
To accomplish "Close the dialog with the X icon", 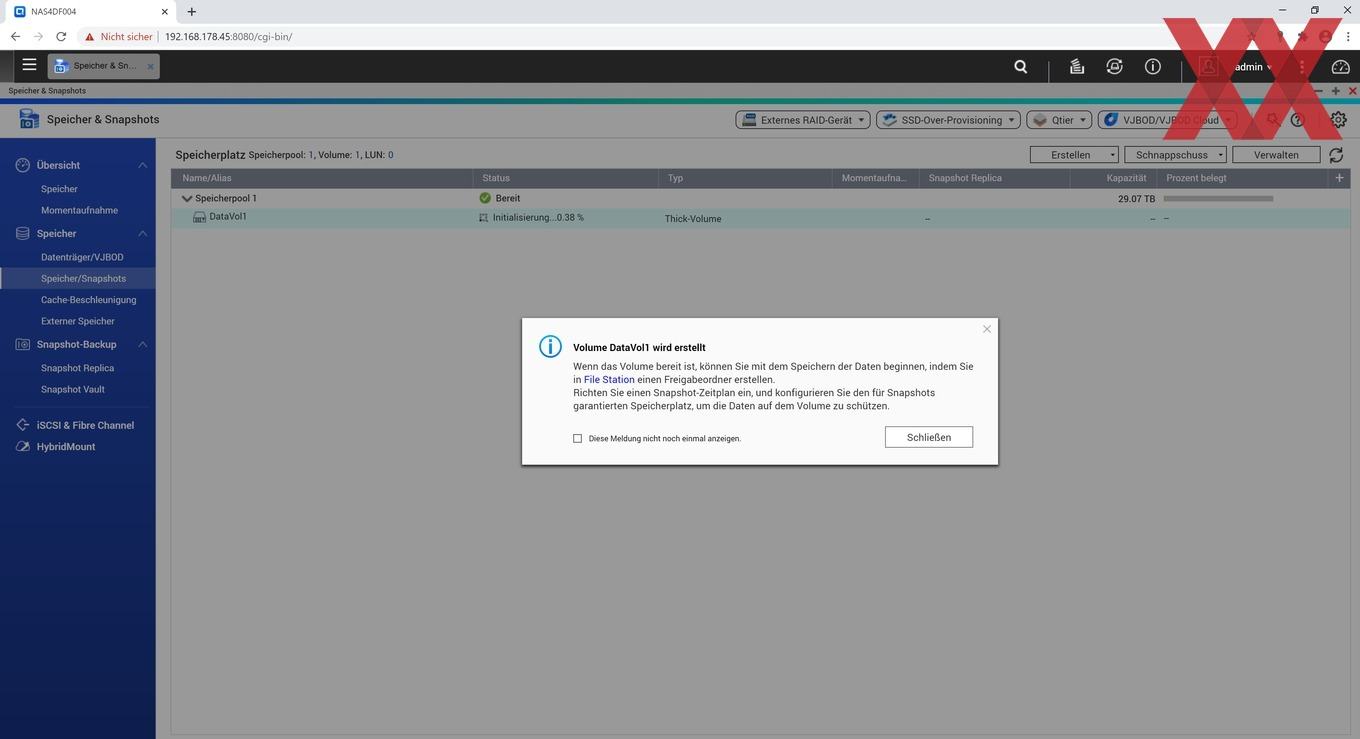I will [987, 329].
